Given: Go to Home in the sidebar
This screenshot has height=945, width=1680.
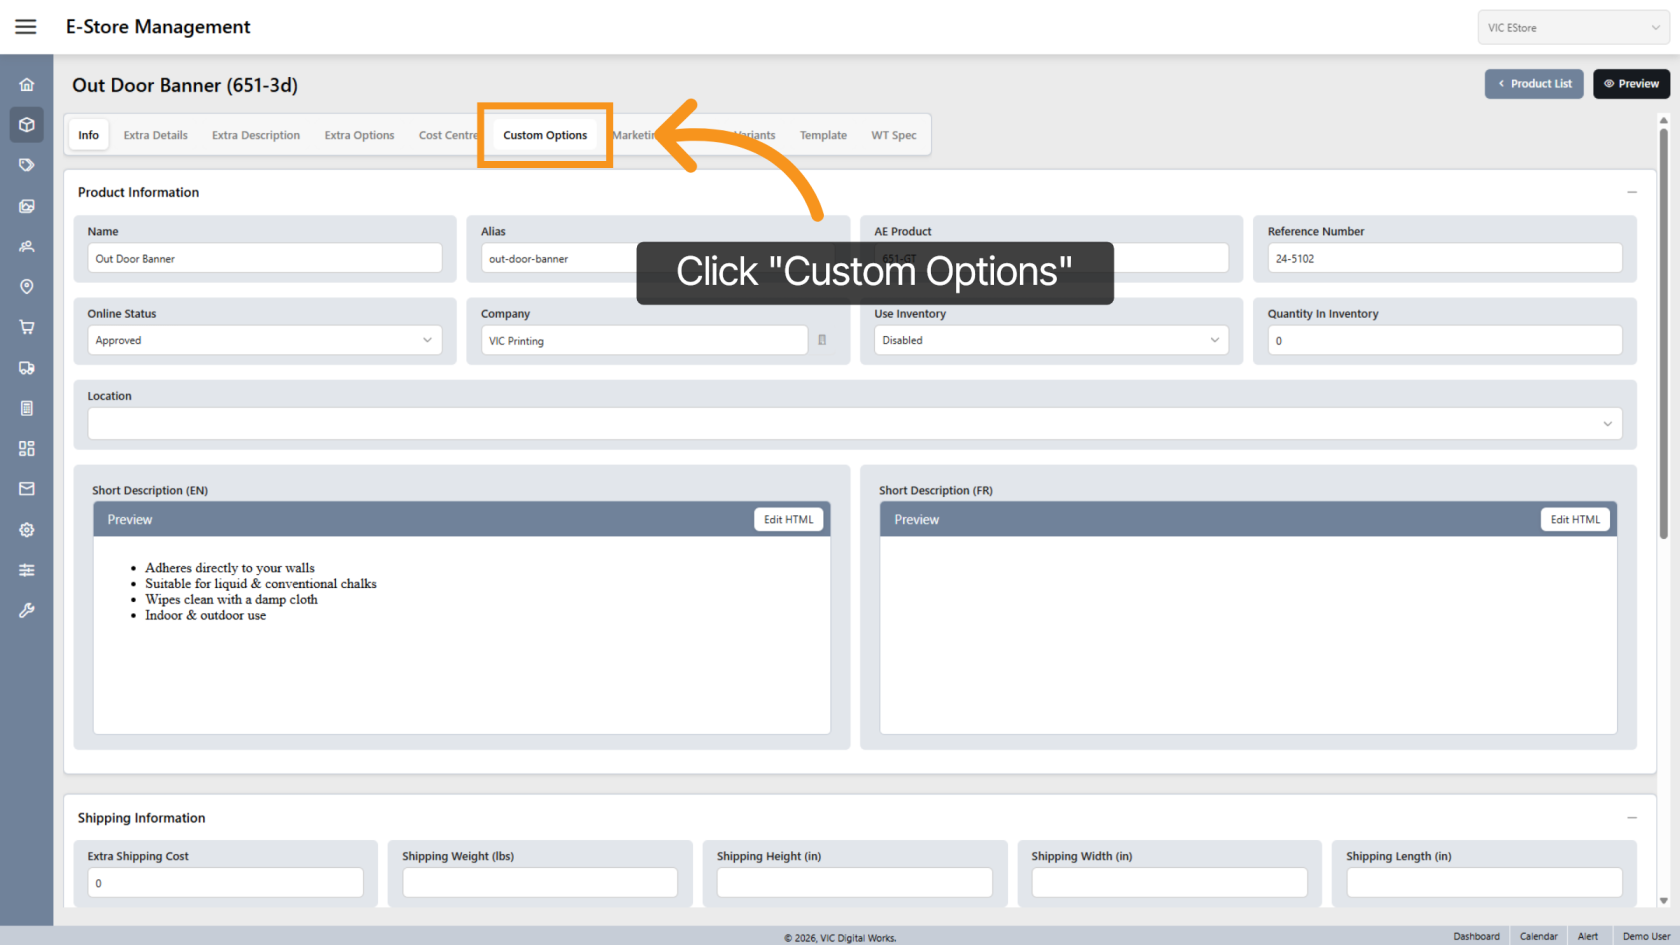Looking at the screenshot, I should (x=27, y=85).
